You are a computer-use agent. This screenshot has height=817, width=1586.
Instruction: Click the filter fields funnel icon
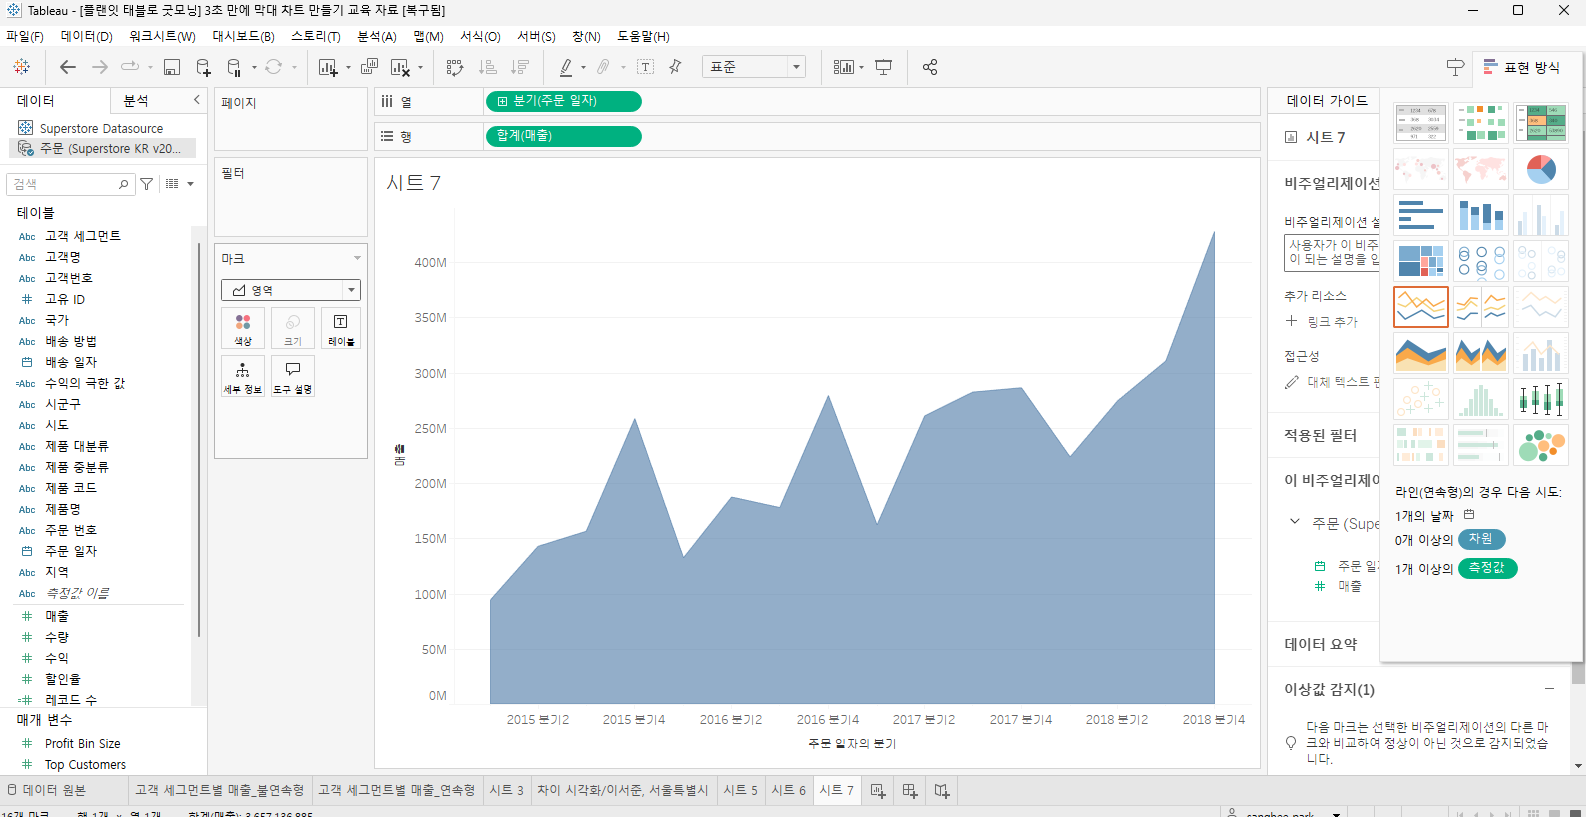147,184
